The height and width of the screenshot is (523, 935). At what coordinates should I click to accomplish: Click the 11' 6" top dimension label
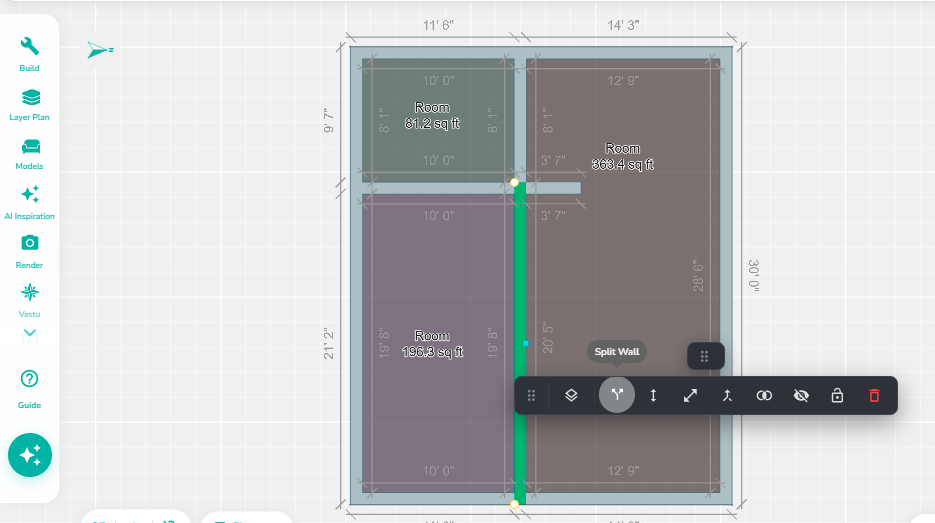438,26
